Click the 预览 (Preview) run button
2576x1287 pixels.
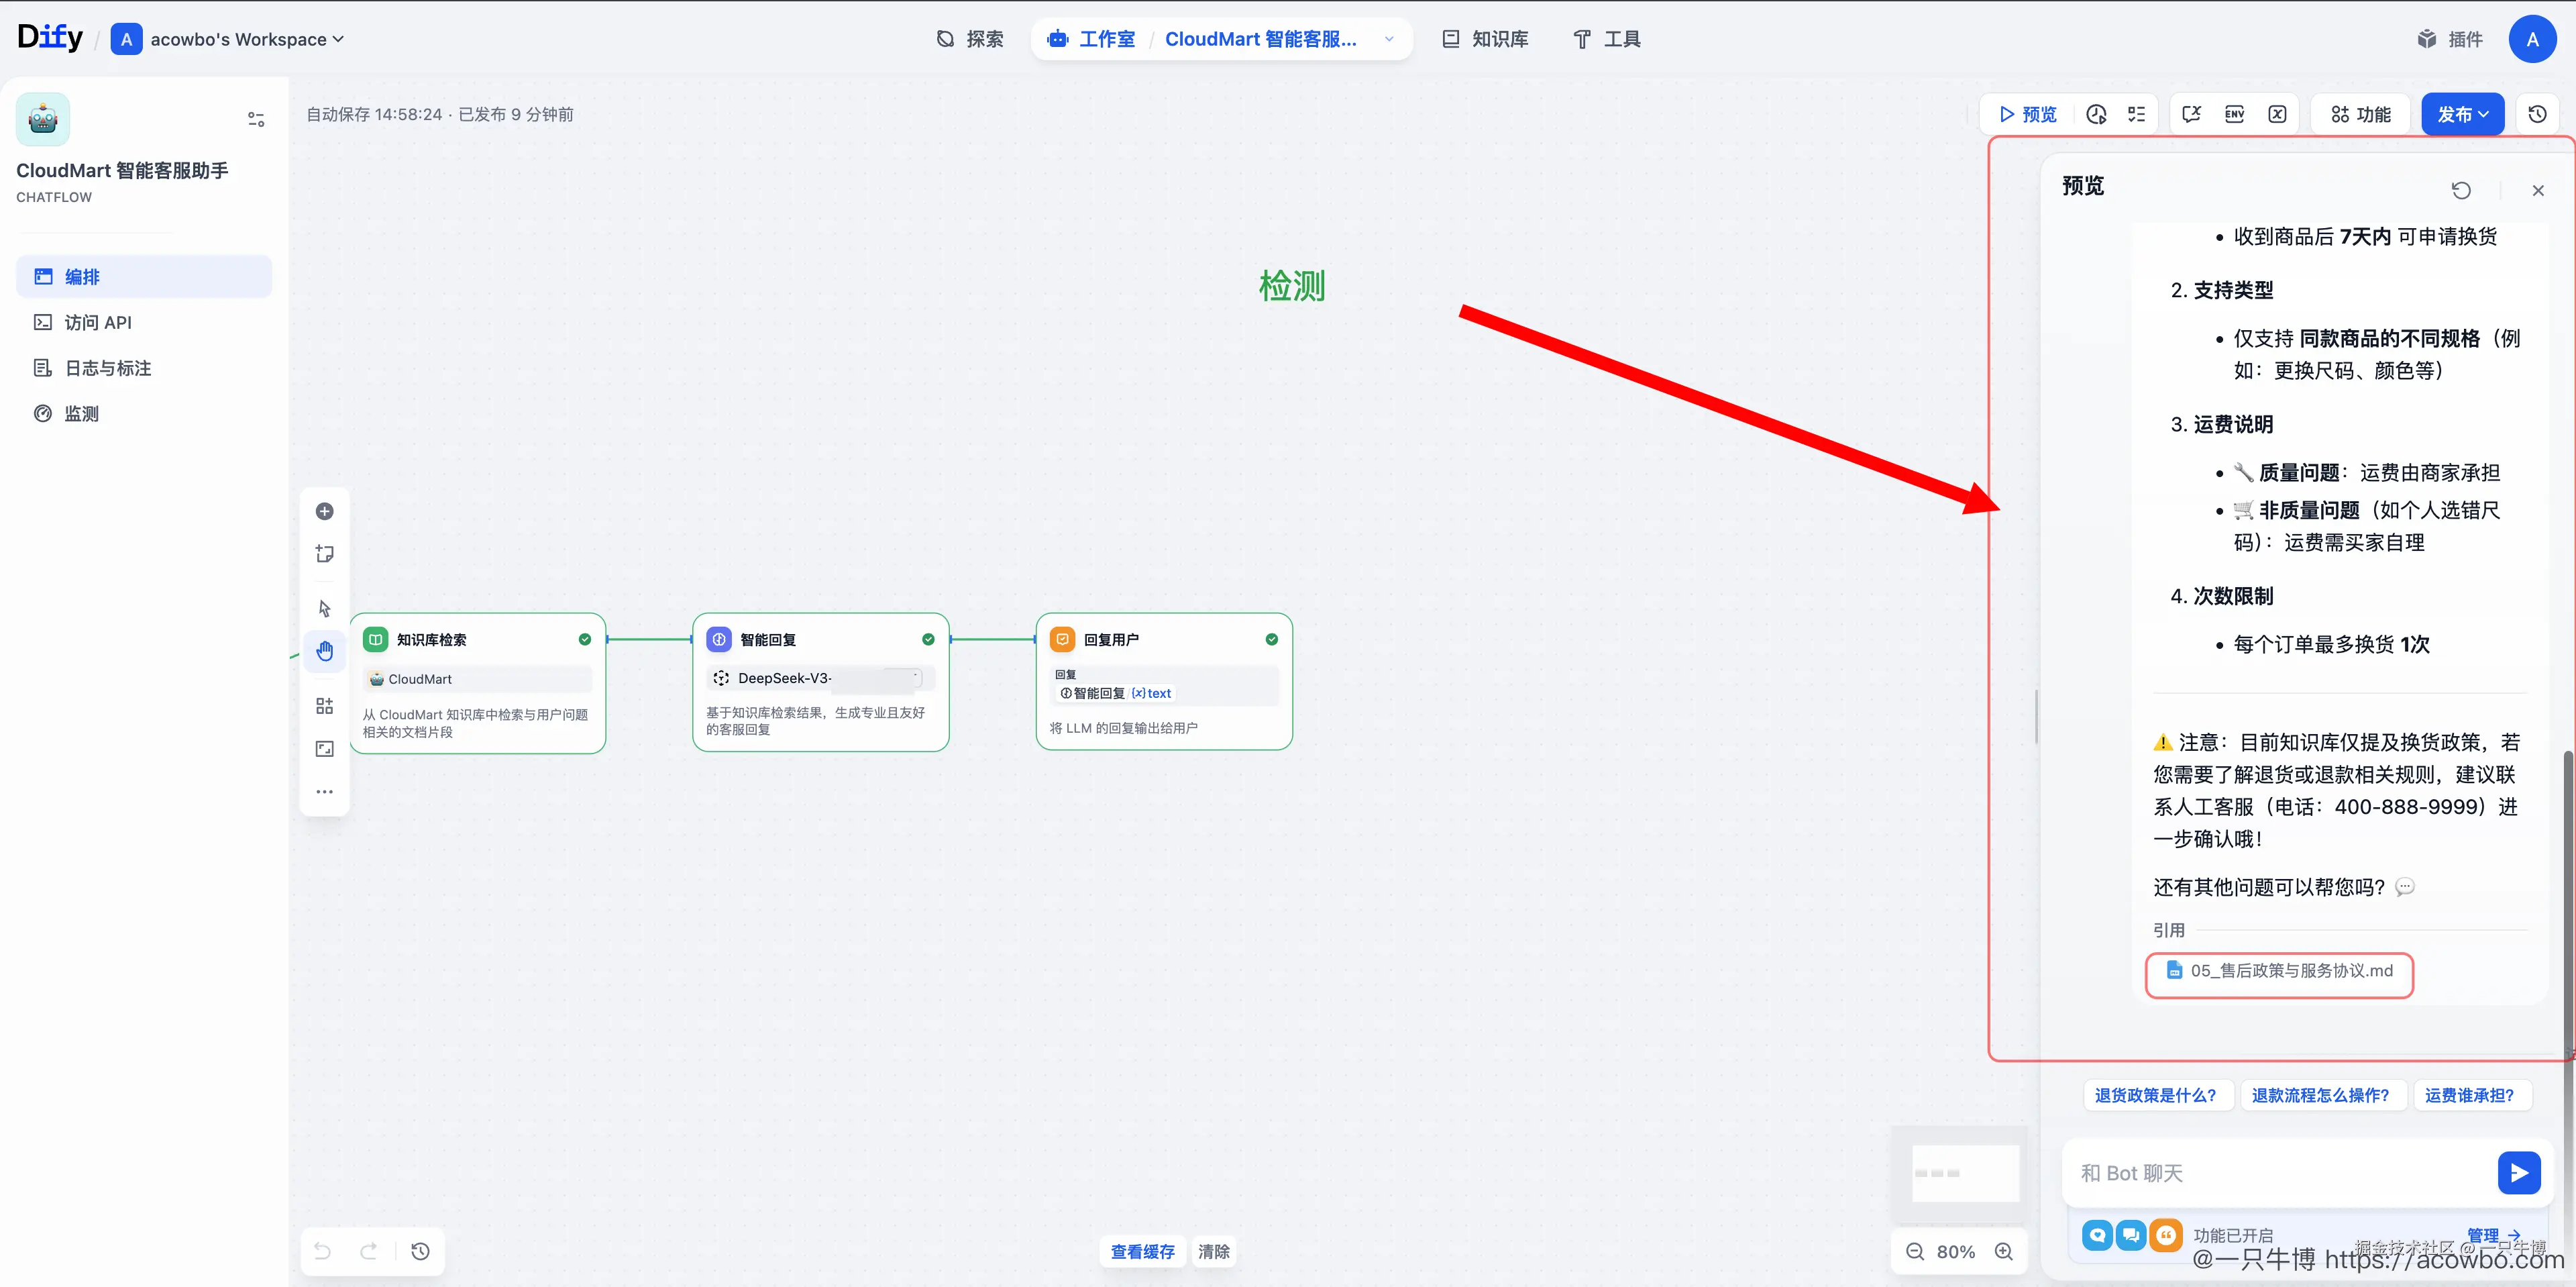2028,114
